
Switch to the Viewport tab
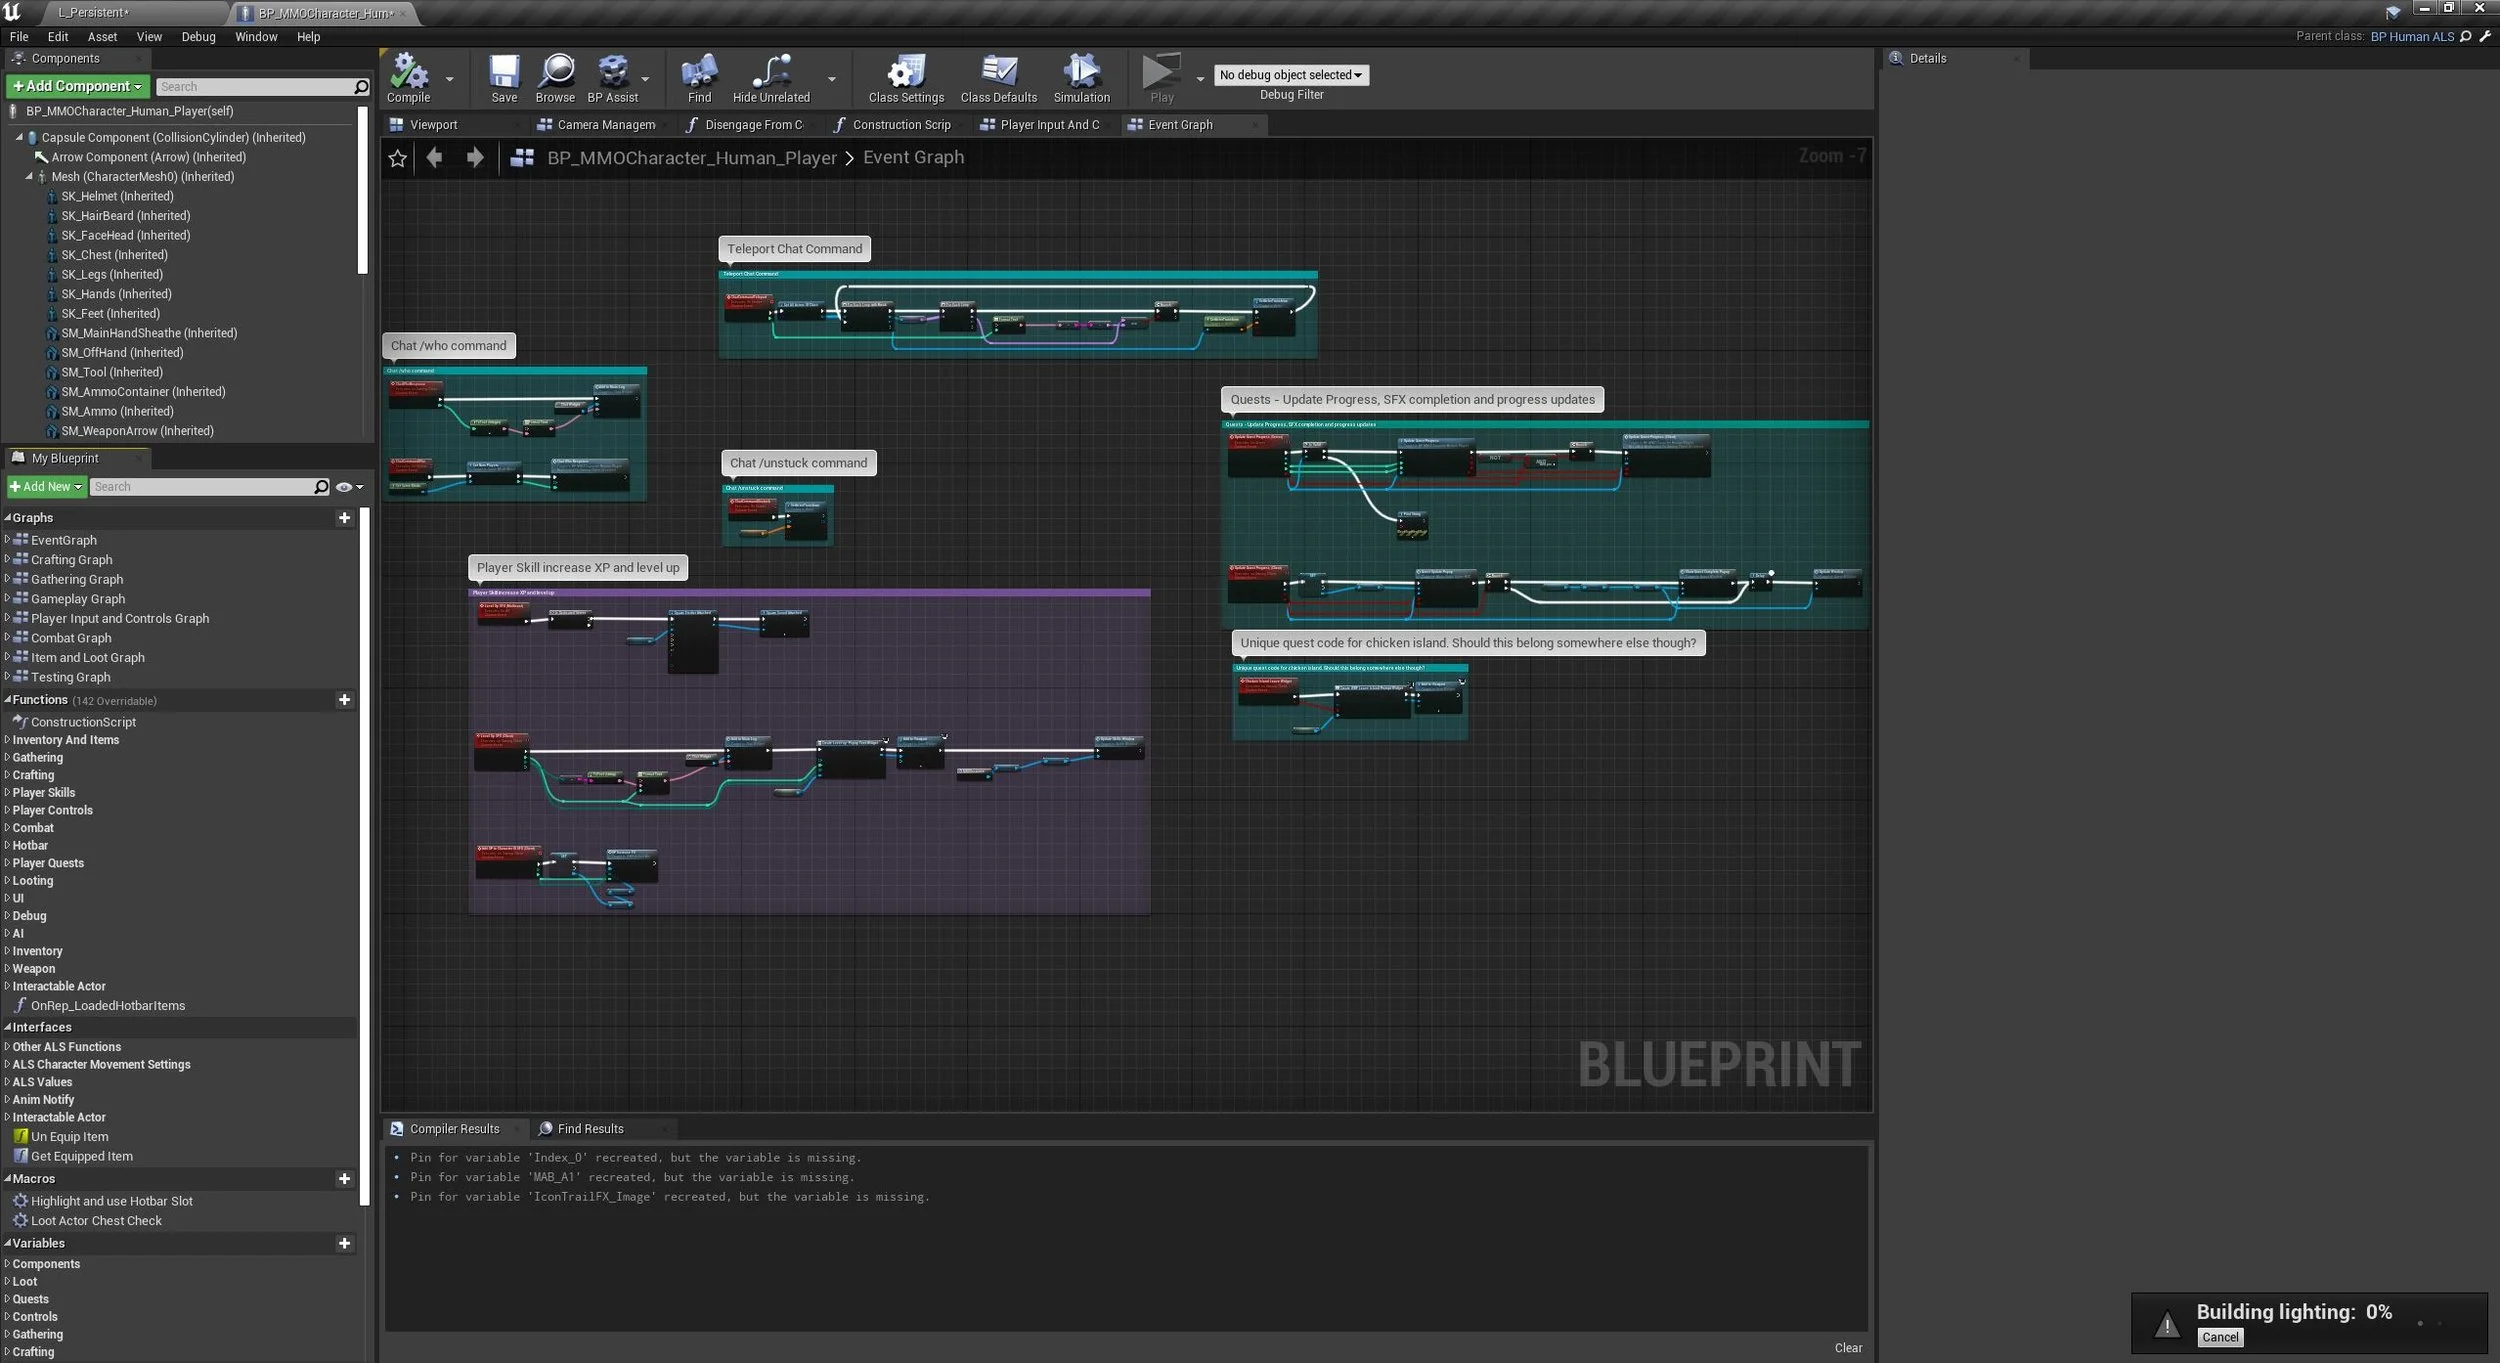pyautogui.click(x=432, y=125)
